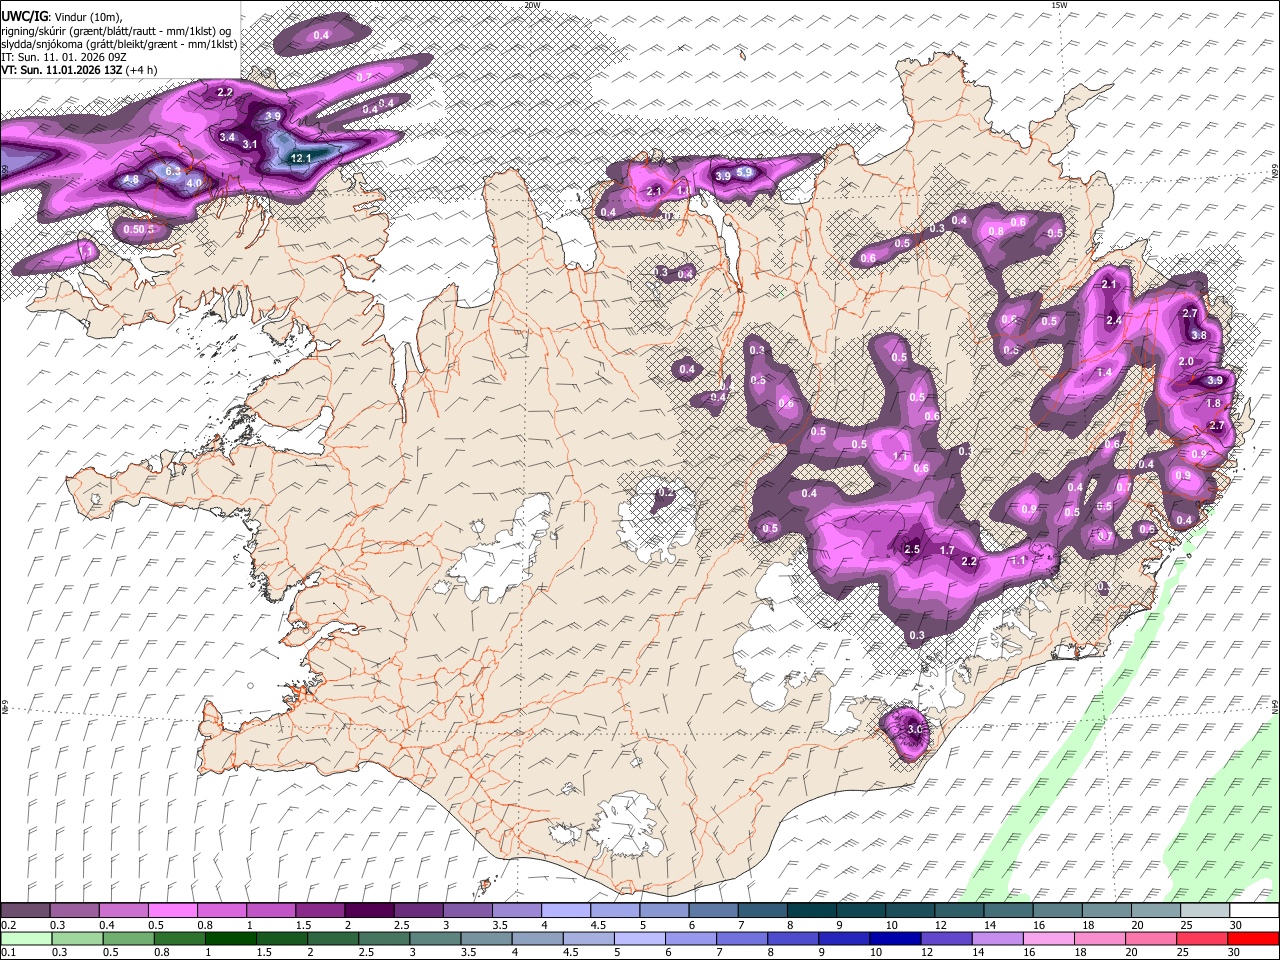1280x960 pixels.
Task: Click the 4.8 precipitation value on the map
Action: [x=131, y=180]
